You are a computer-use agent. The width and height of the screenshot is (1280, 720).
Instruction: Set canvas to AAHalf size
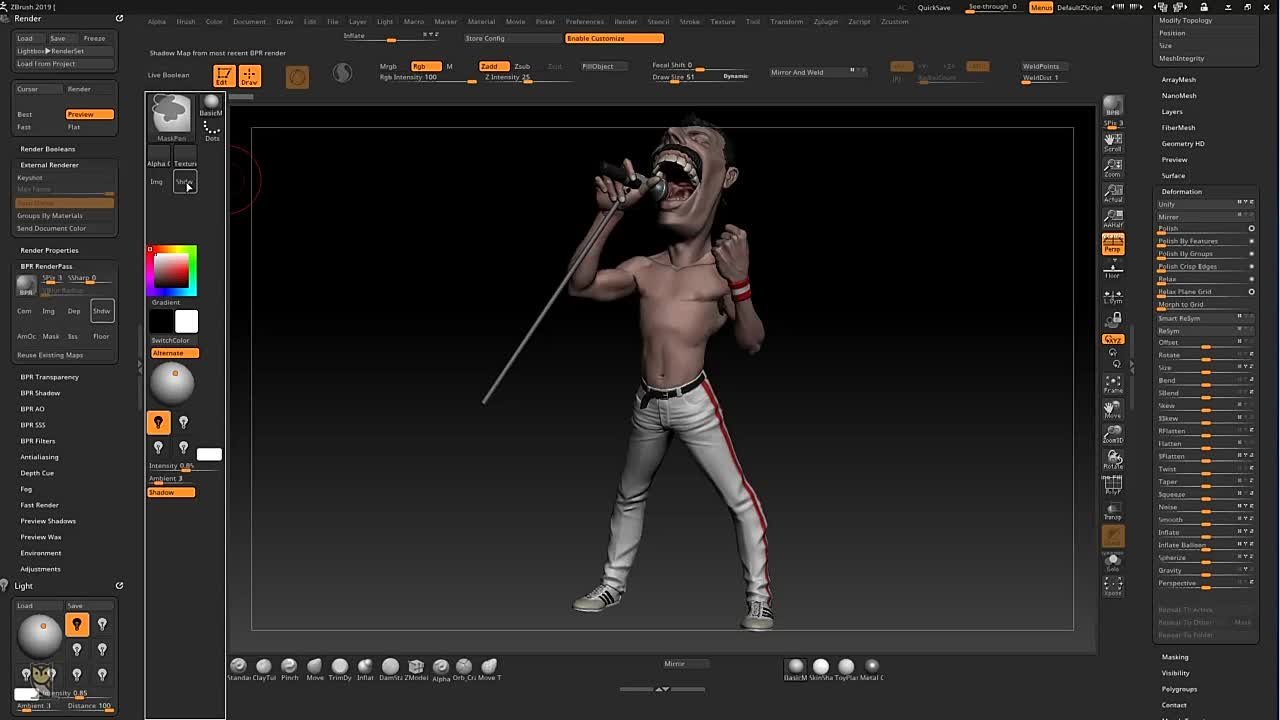1113,219
